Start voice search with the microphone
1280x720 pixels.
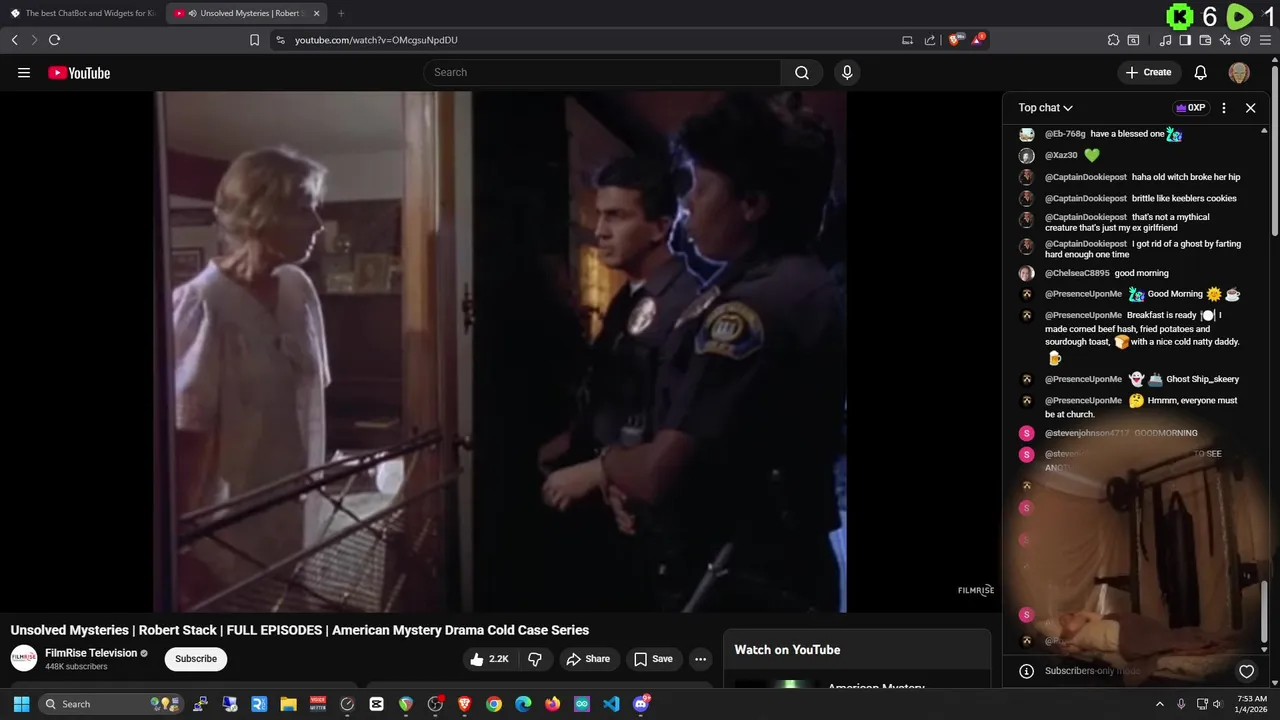tap(847, 72)
